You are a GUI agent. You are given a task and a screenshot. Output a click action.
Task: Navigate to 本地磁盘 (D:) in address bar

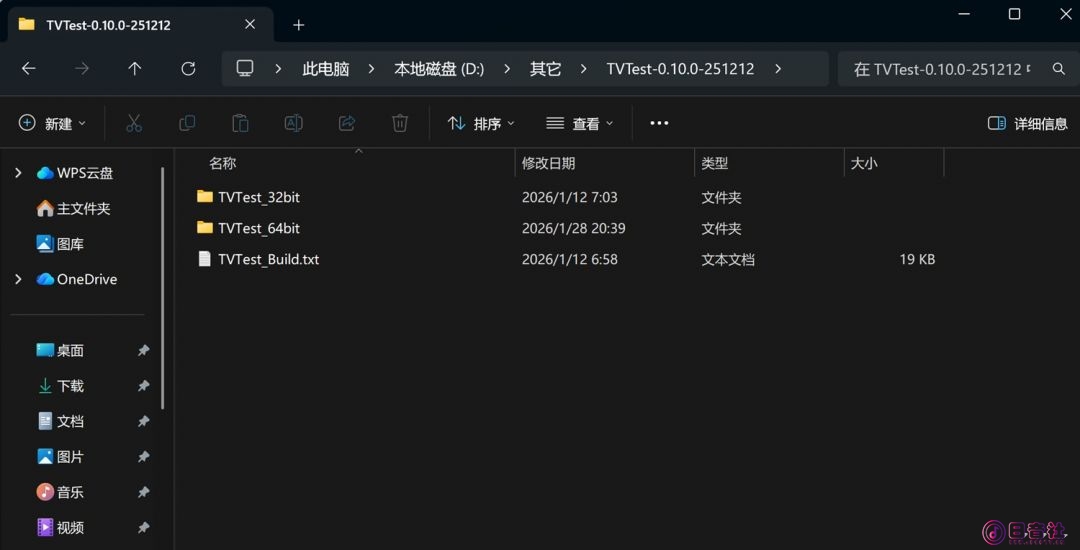click(x=439, y=69)
